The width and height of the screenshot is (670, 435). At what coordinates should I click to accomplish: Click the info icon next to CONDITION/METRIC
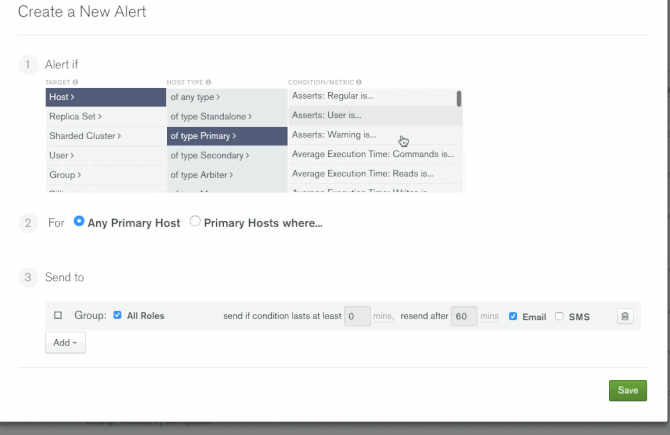[x=358, y=82]
